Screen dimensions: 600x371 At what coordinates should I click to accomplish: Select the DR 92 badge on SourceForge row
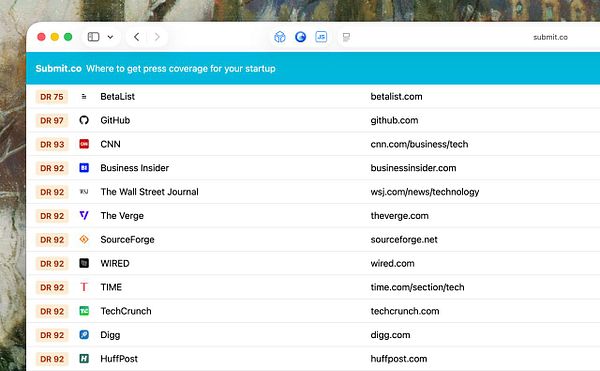(52, 239)
